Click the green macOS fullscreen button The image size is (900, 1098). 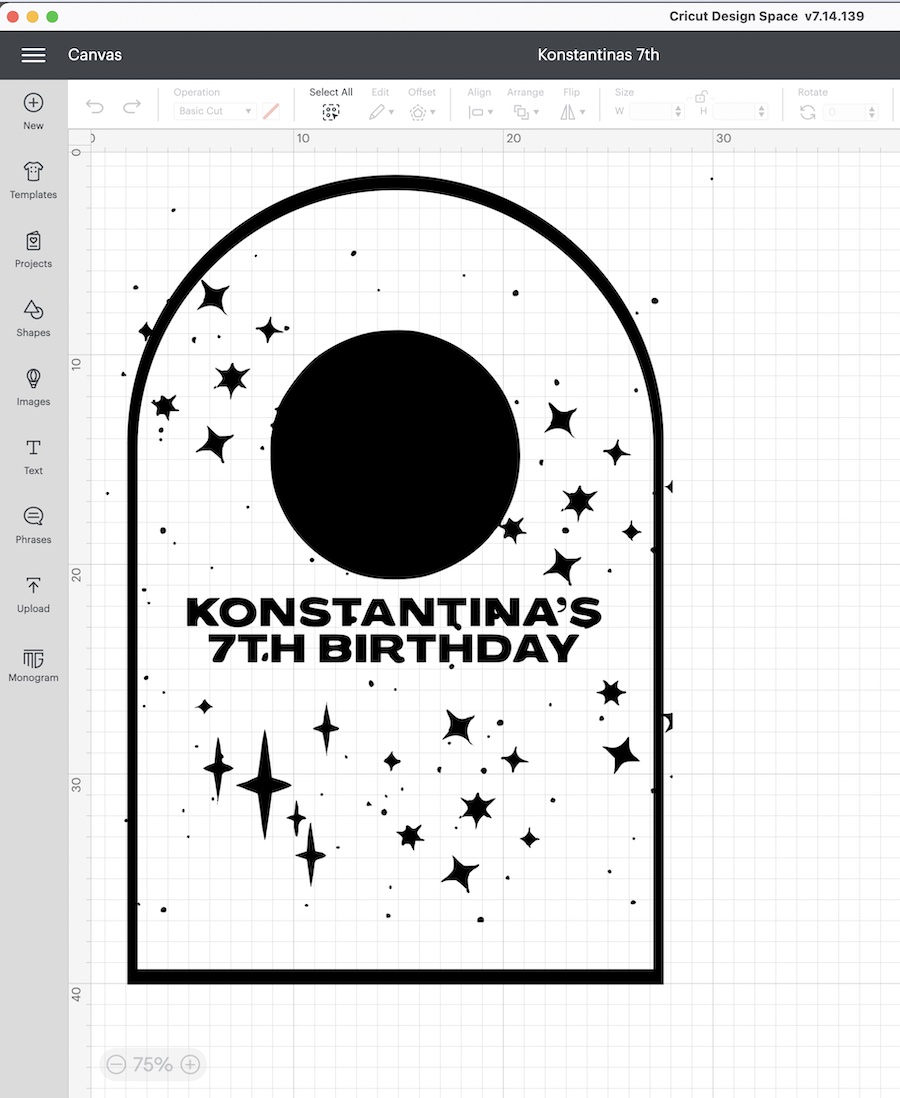(x=52, y=16)
